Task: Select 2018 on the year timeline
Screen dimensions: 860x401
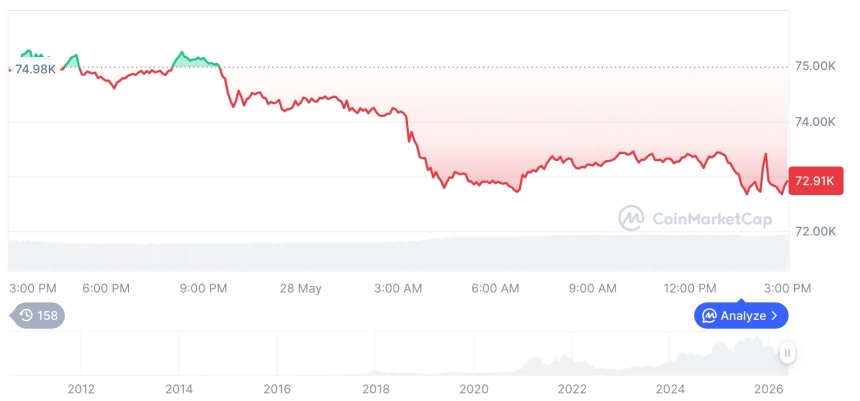Action: (376, 389)
